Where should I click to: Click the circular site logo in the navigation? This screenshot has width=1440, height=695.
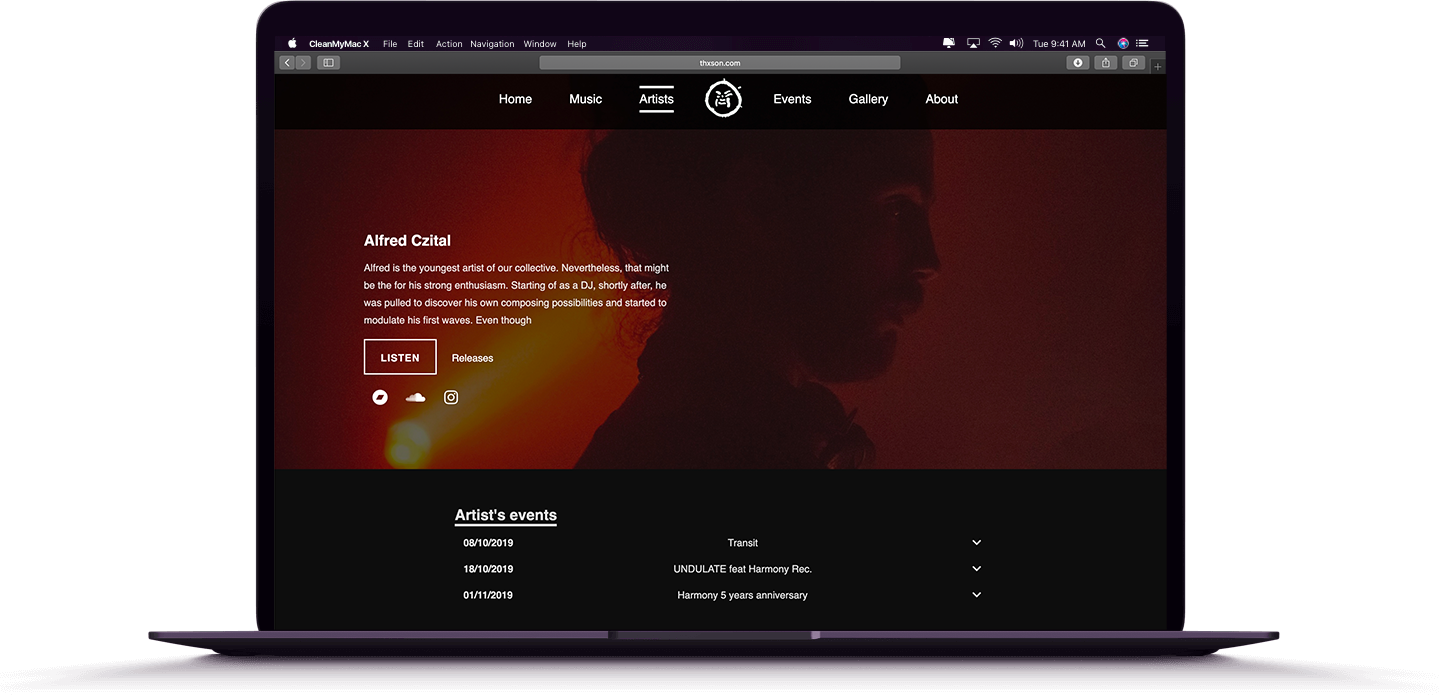coord(724,98)
